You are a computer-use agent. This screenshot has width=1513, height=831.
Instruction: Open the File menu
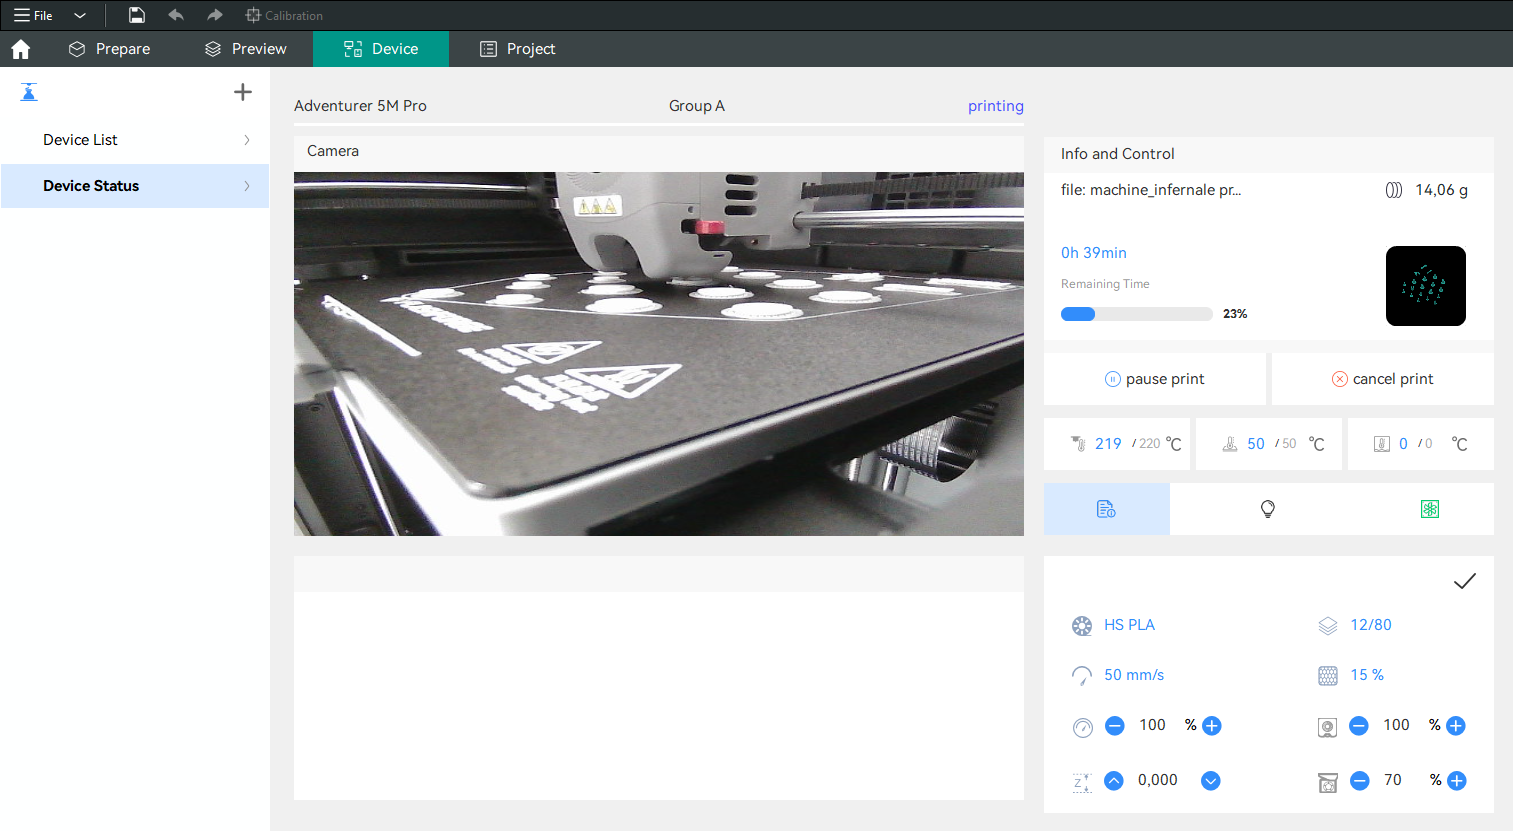click(x=33, y=15)
